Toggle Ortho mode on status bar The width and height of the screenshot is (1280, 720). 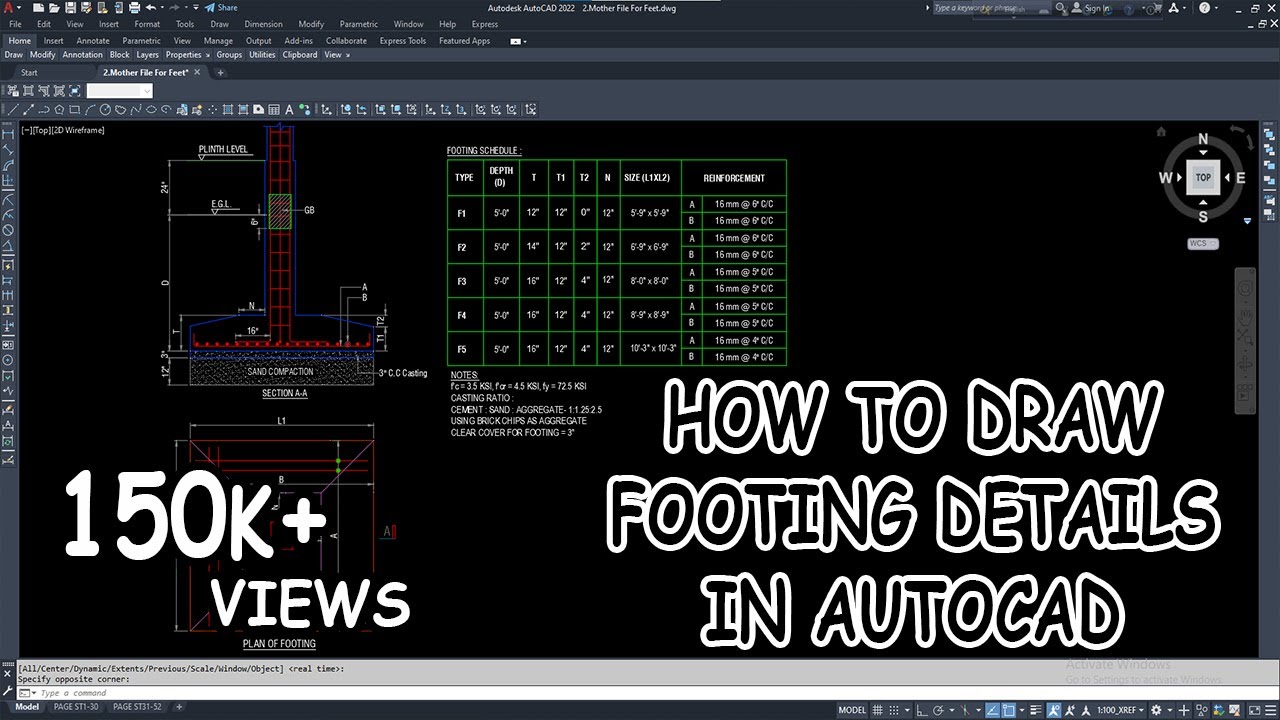tap(921, 709)
